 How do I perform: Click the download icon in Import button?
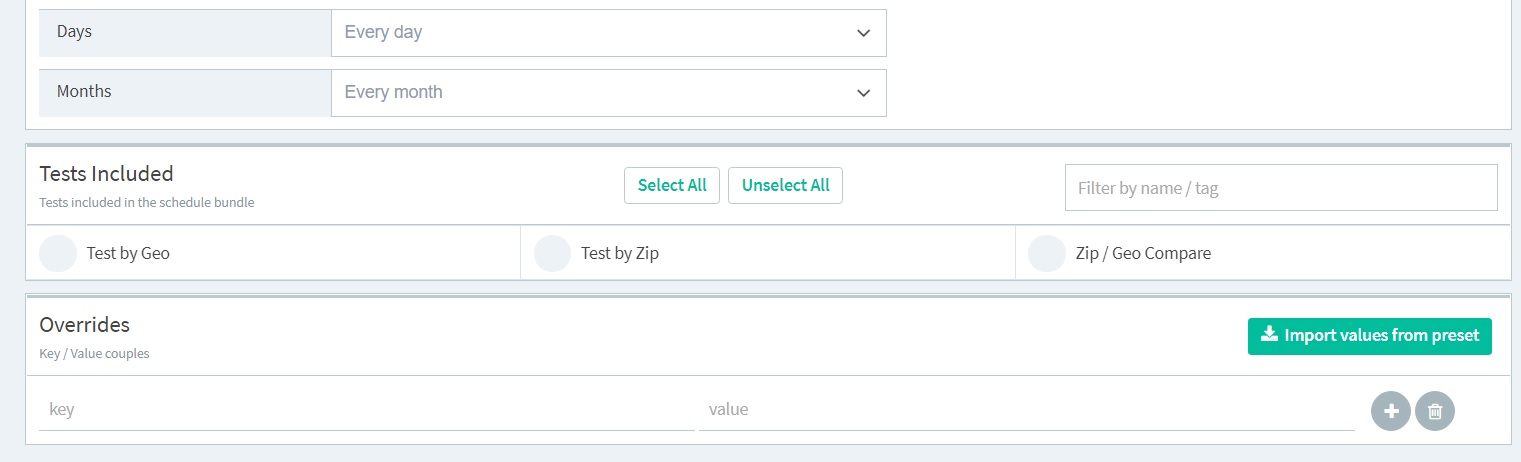[x=1269, y=335]
